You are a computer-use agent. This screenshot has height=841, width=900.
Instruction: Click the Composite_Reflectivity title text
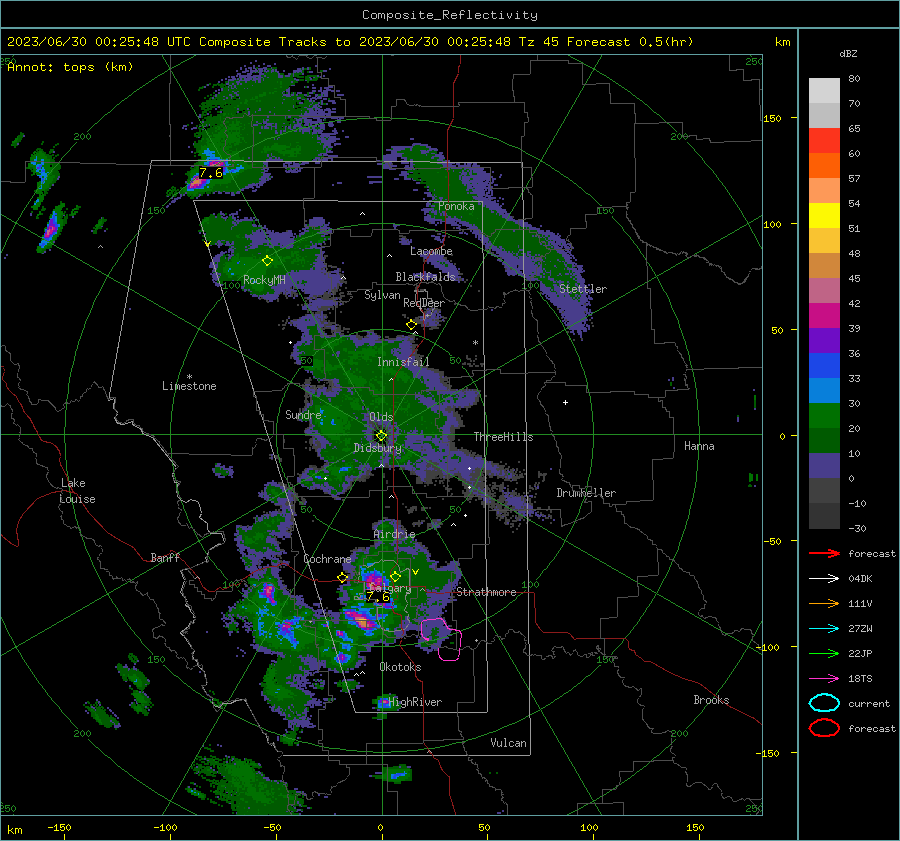click(450, 15)
